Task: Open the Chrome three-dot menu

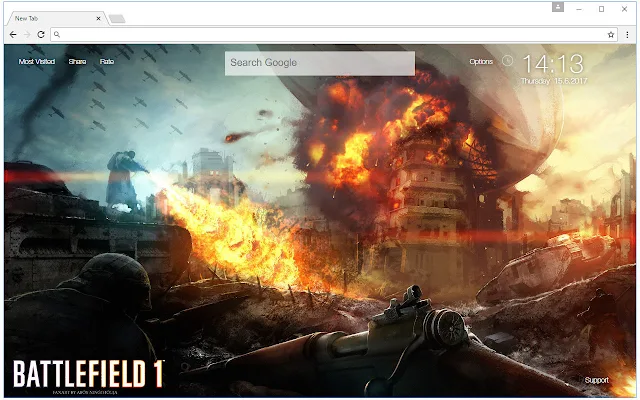Action: click(x=627, y=35)
